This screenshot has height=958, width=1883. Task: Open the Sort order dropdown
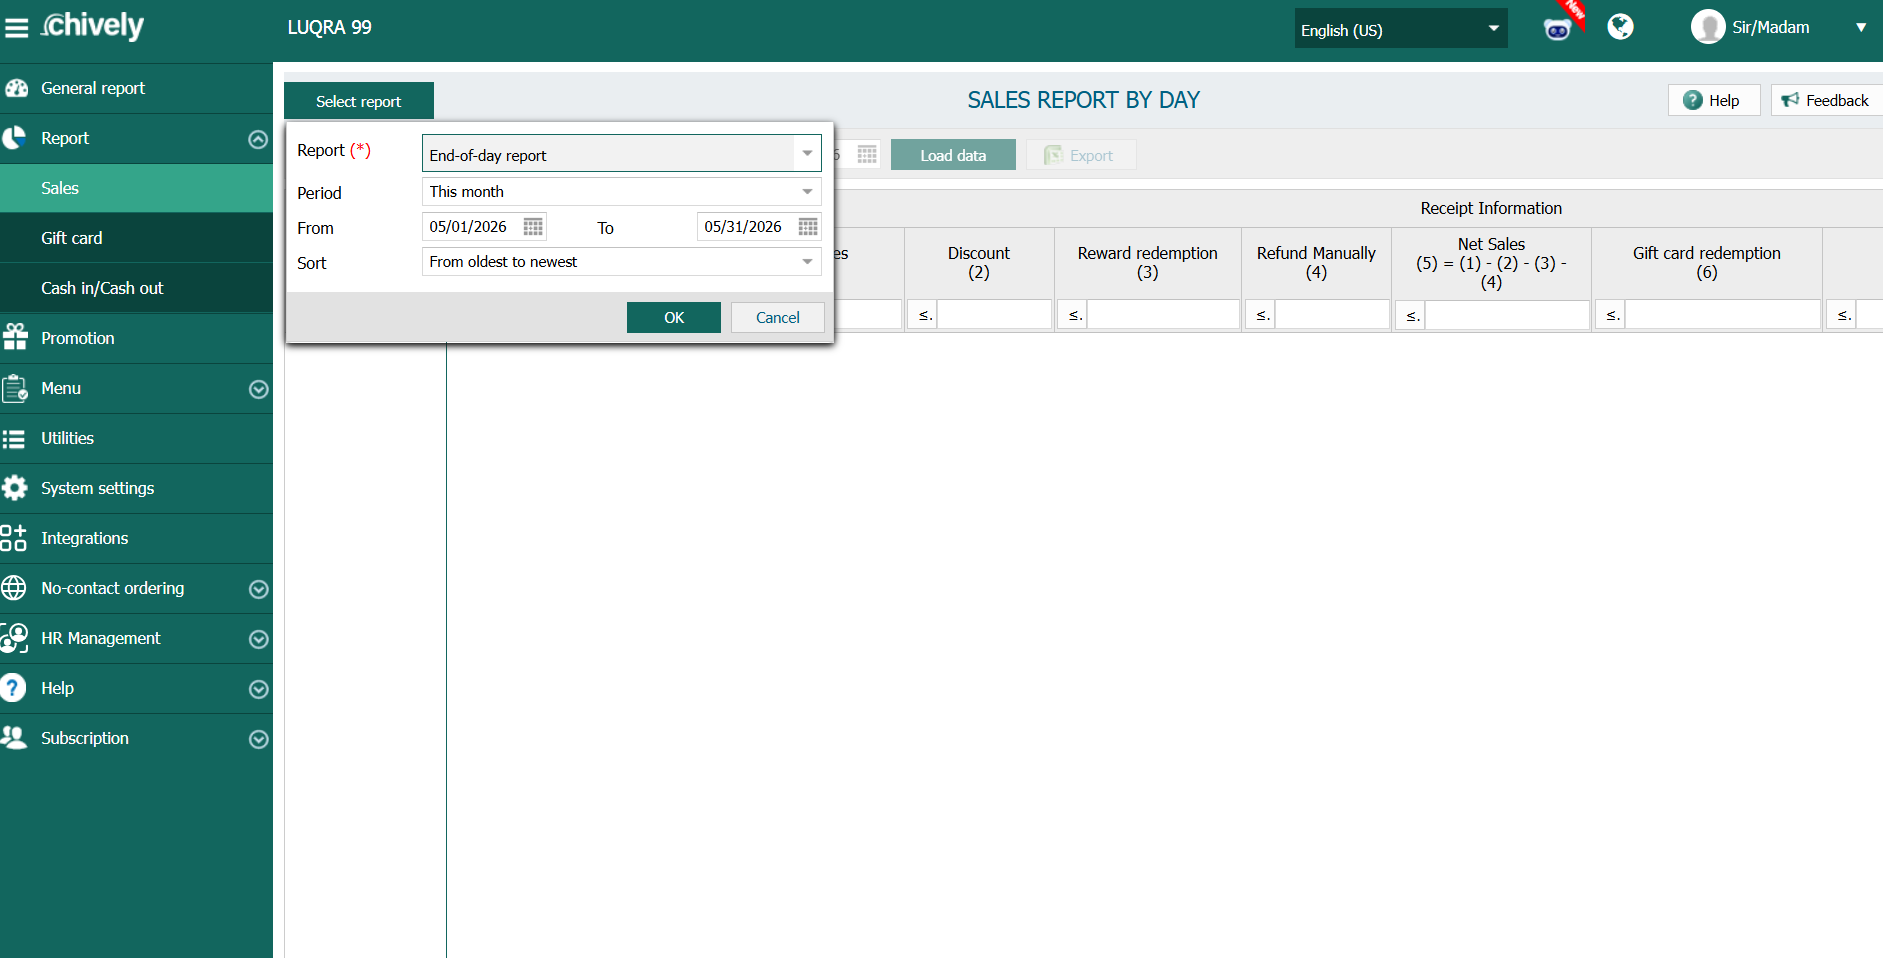click(621, 261)
